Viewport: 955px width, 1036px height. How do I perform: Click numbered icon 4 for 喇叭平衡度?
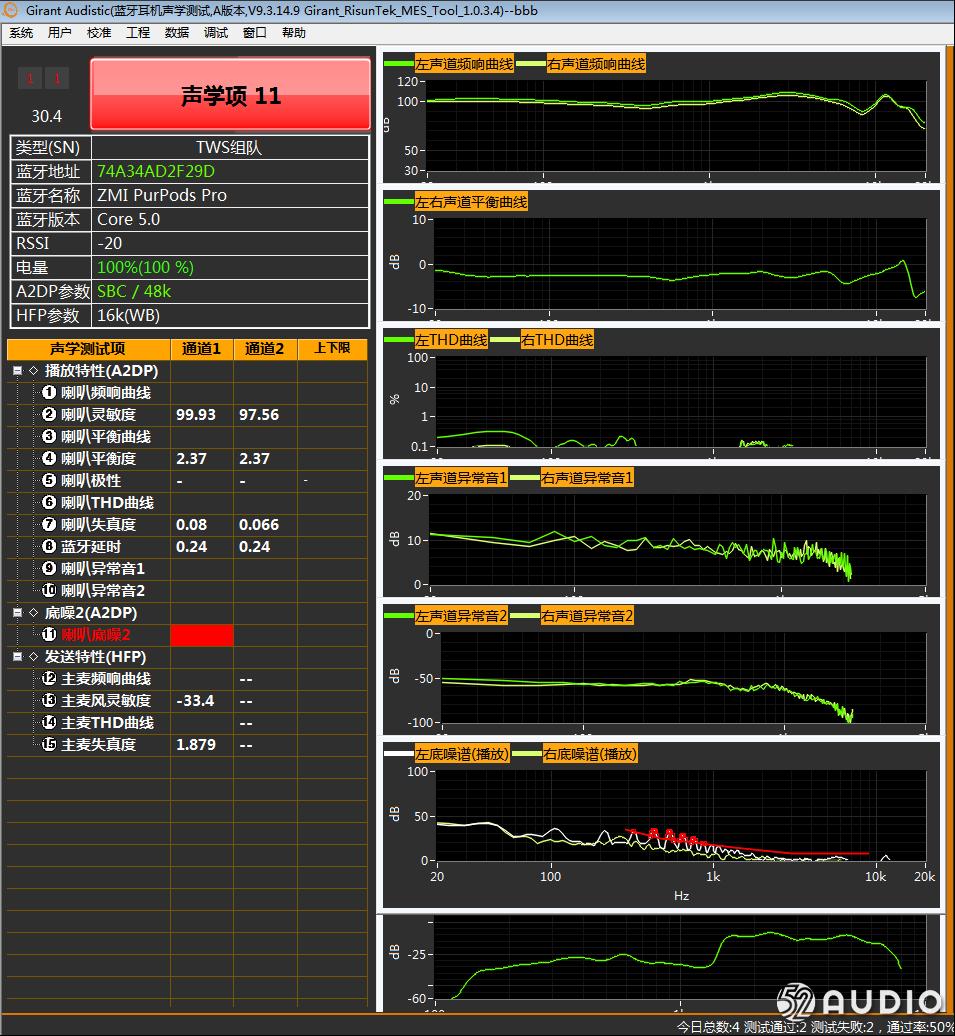click(49, 459)
